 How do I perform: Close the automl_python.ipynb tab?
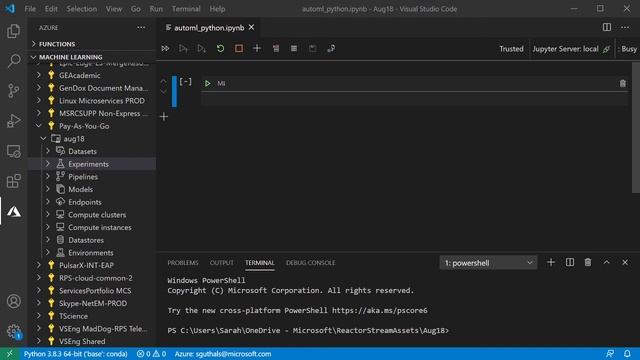(x=251, y=27)
